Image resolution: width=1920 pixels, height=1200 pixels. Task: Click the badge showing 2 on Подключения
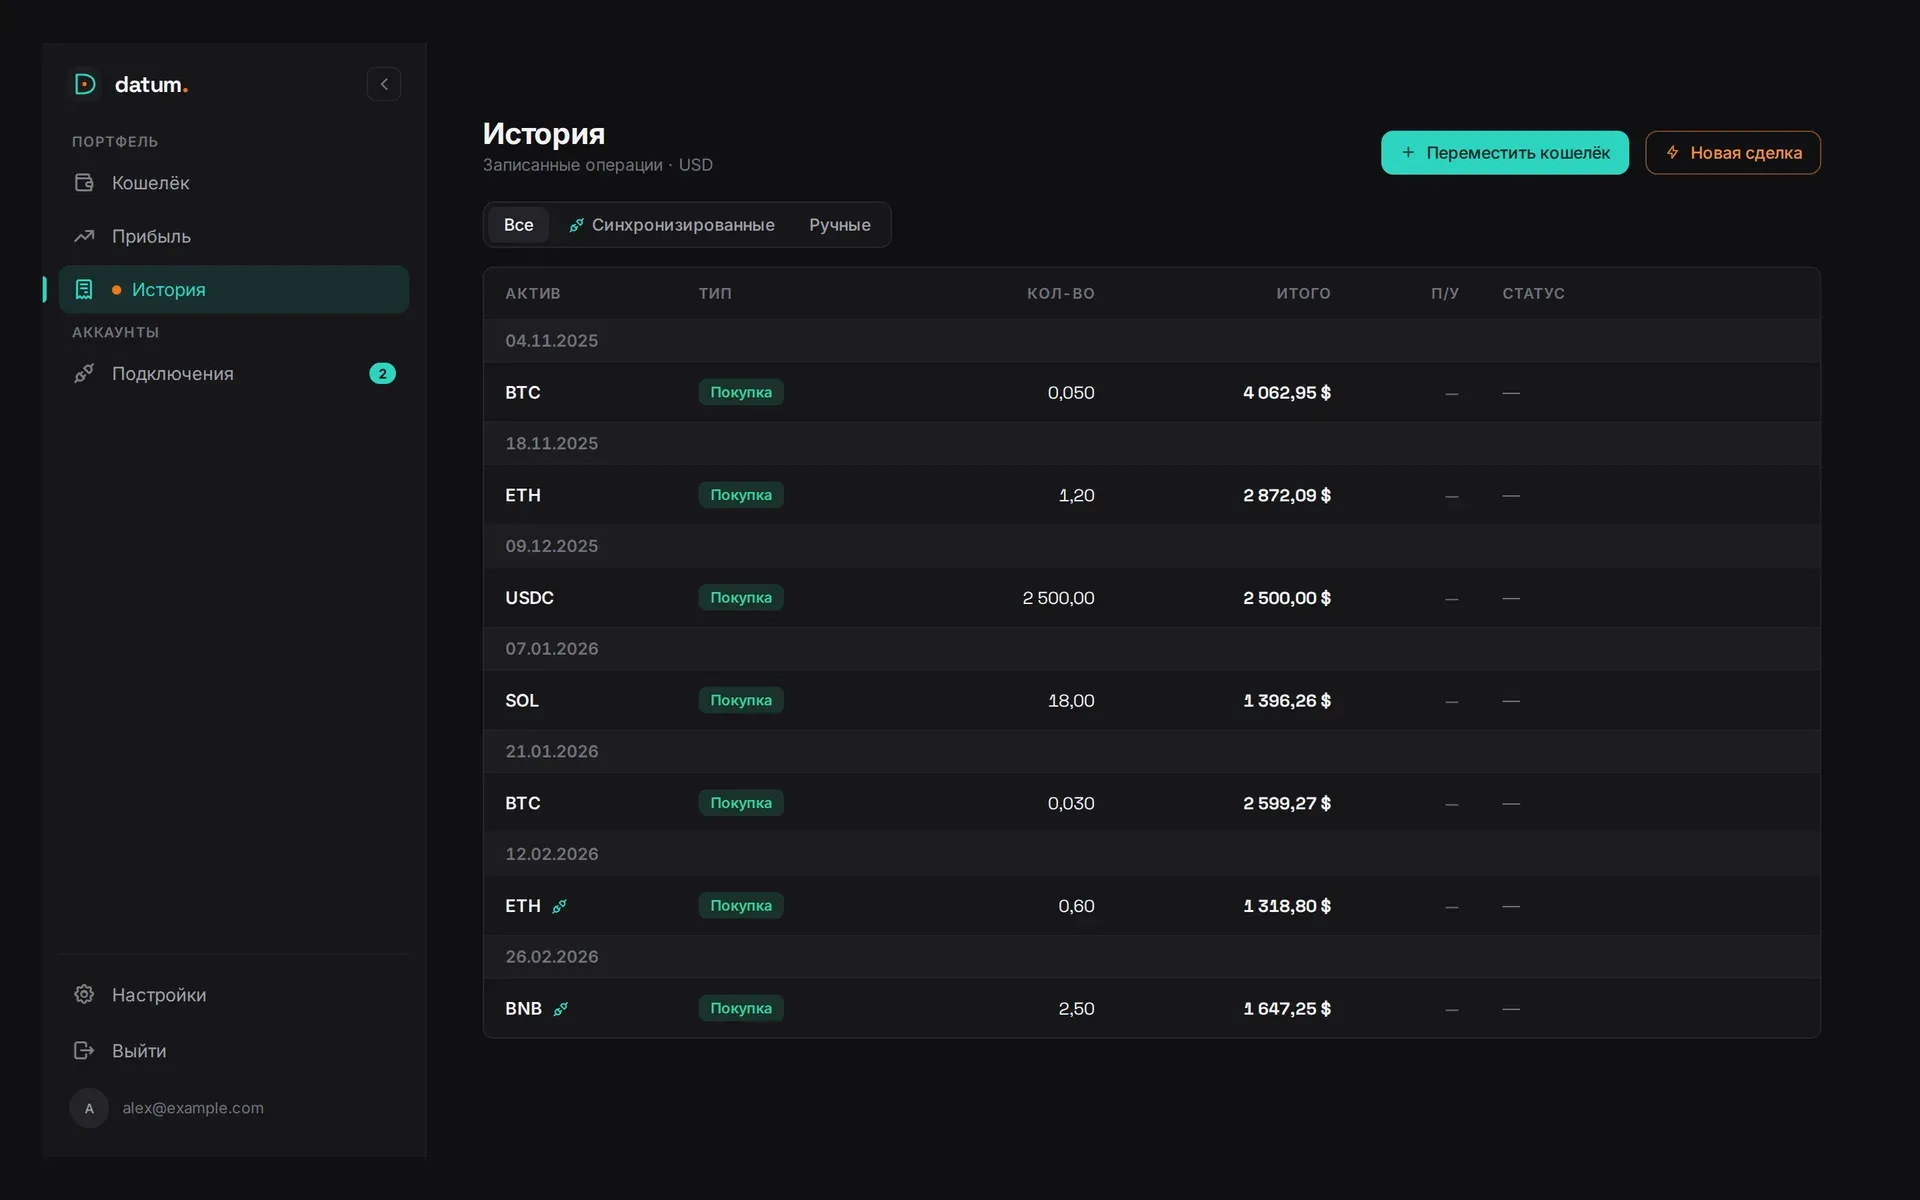tap(382, 373)
